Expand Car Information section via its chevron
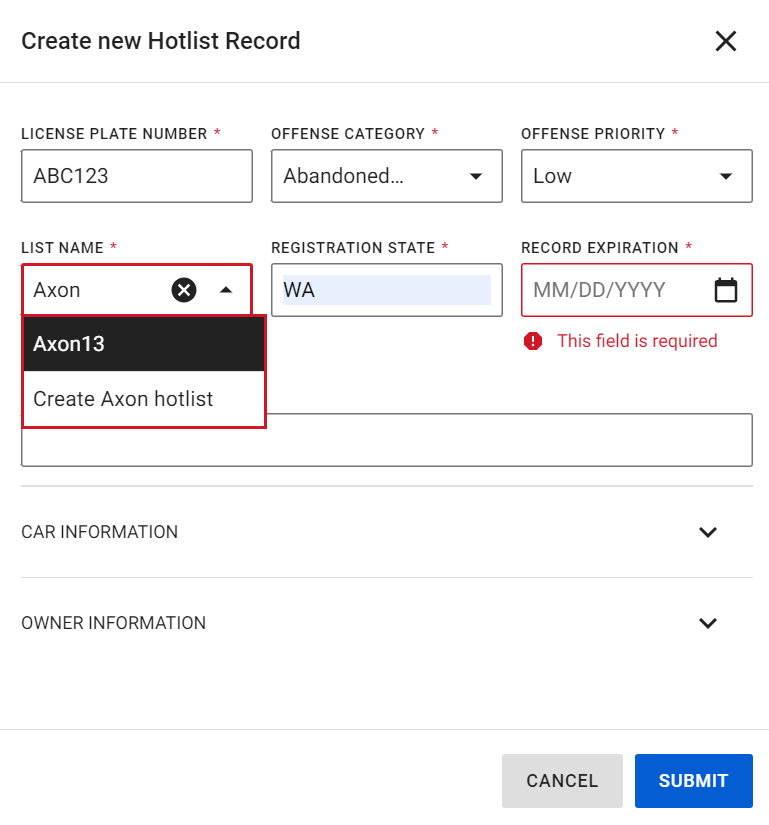Screen dimensions: 769x825 tap(708, 532)
